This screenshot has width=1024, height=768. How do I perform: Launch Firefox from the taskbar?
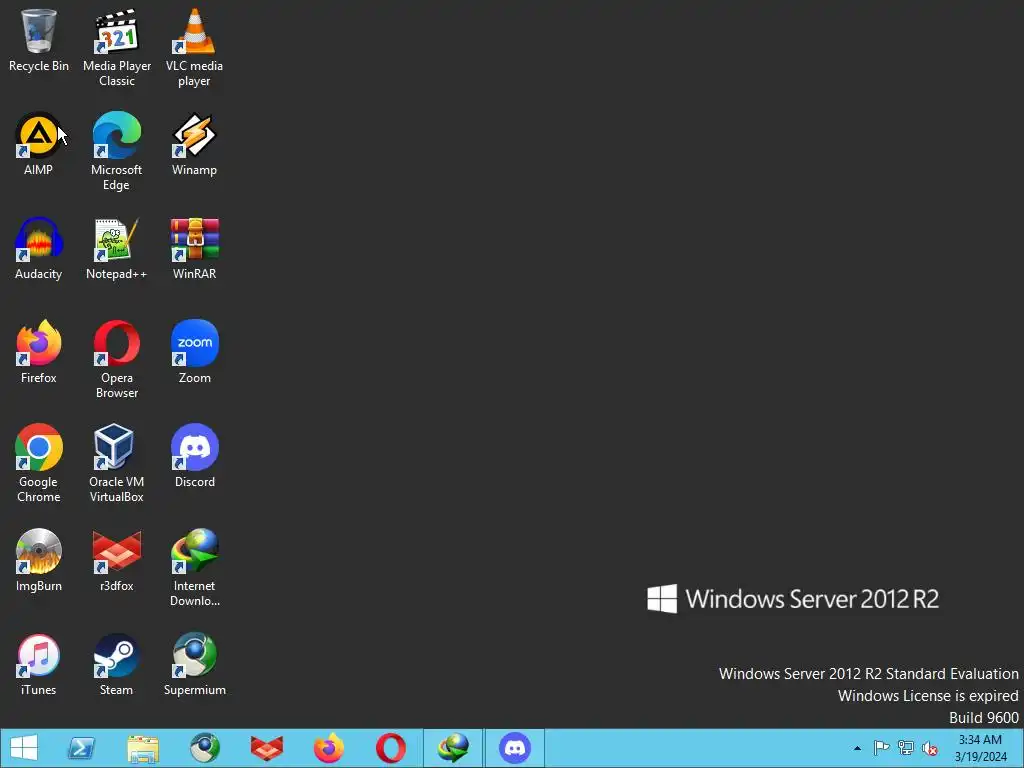(328, 748)
